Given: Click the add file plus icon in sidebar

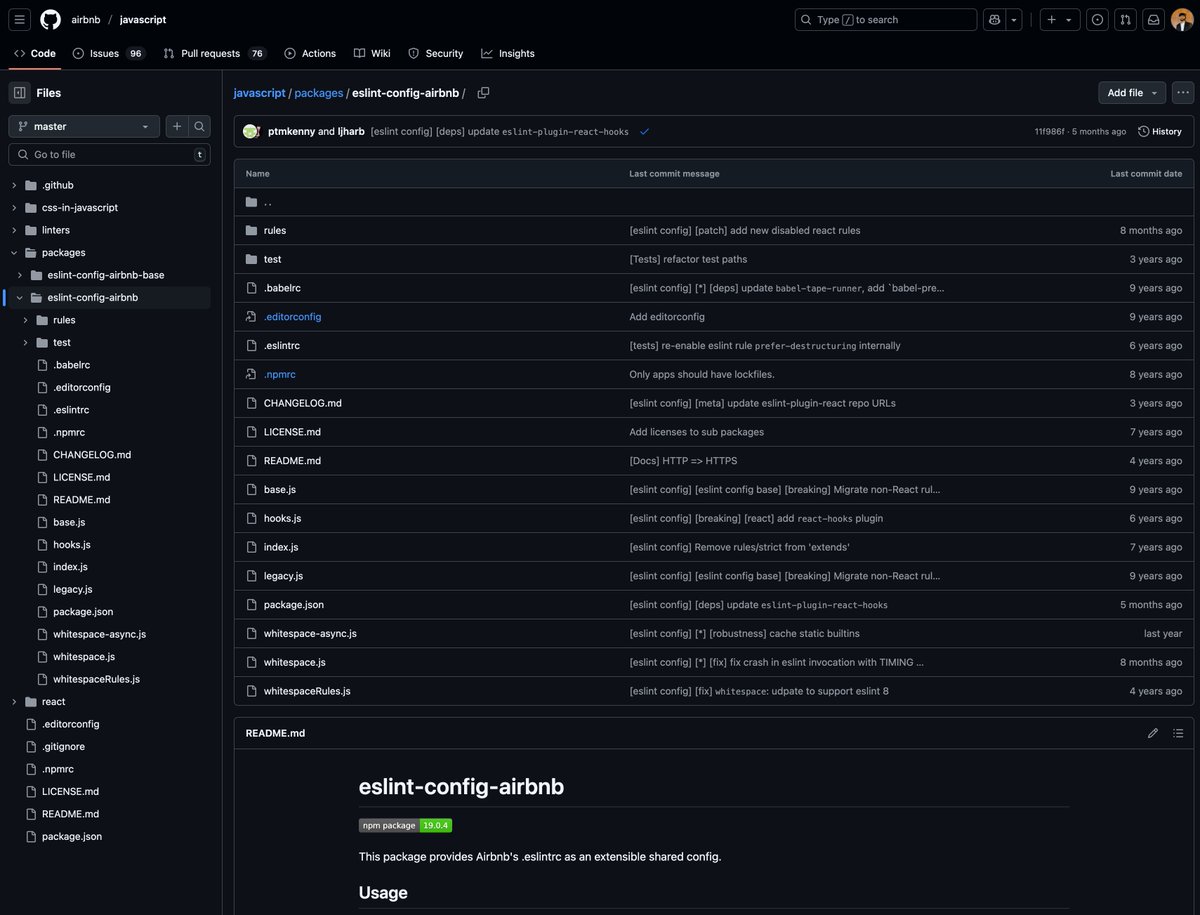Looking at the screenshot, I should click(177, 126).
